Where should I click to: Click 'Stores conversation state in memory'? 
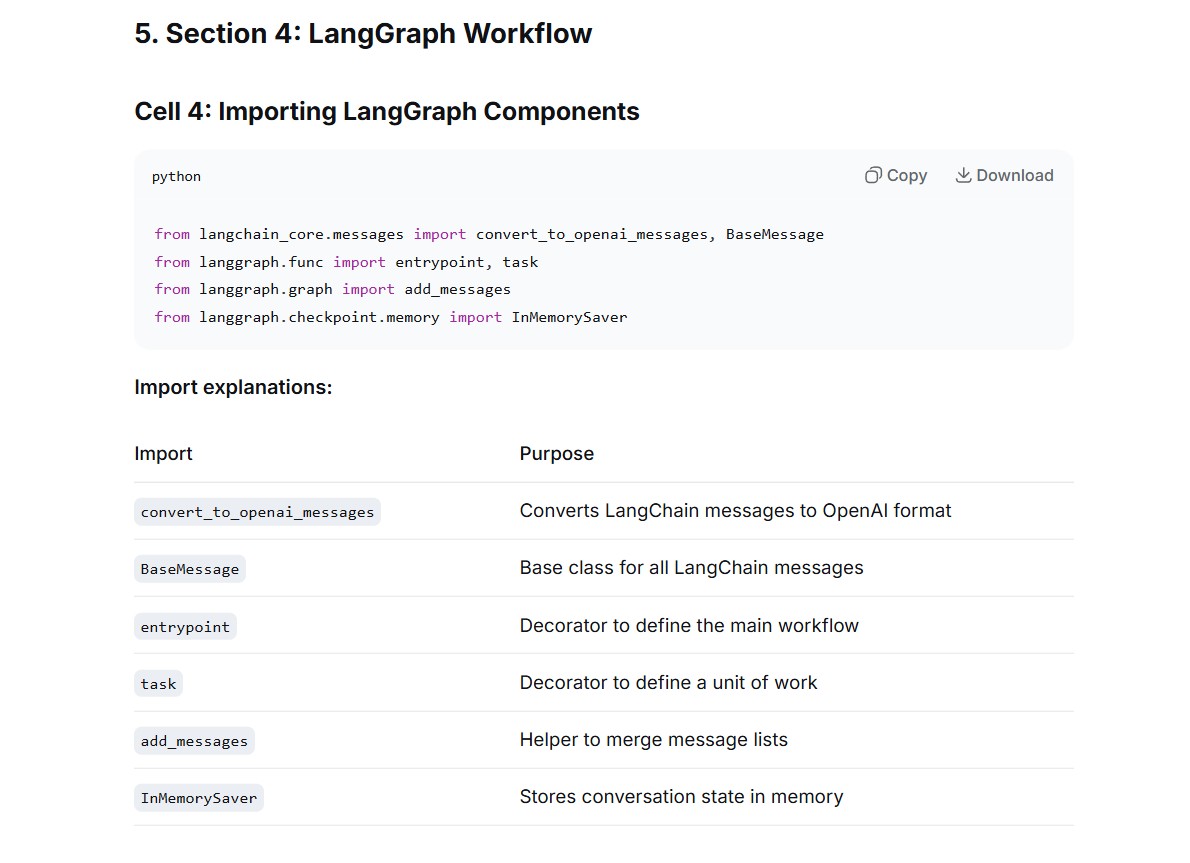[681, 797]
